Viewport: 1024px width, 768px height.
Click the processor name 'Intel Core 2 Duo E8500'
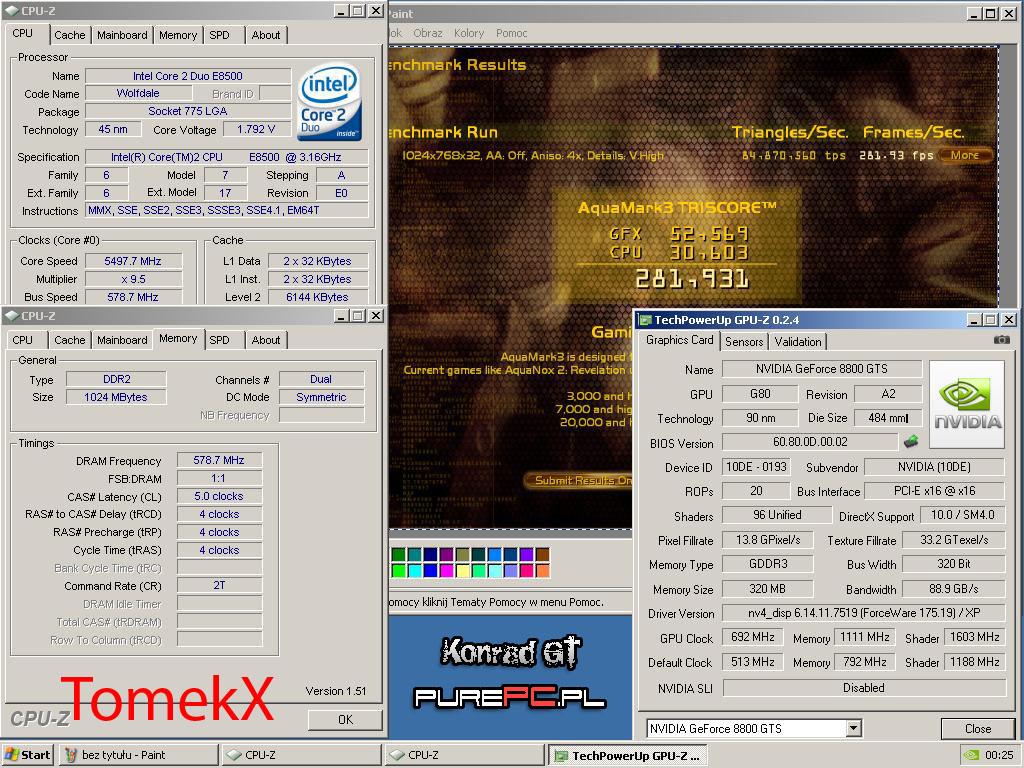point(188,76)
